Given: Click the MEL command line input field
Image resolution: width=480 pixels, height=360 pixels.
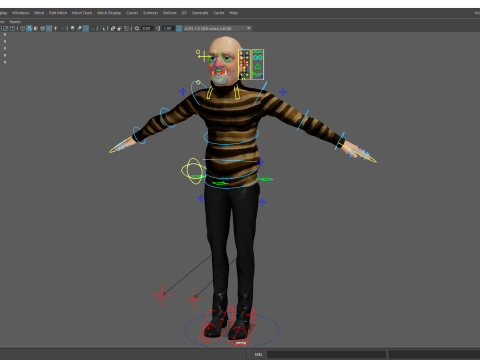Looking at the screenshot, I should [x=326, y=354].
